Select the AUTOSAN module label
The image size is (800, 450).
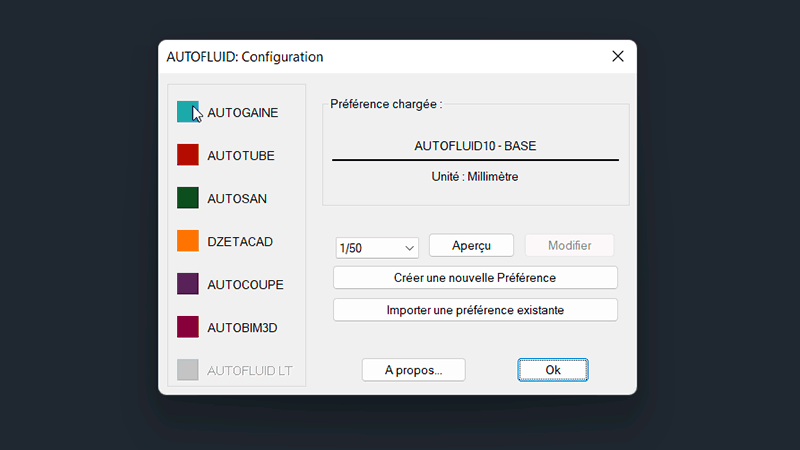237,198
